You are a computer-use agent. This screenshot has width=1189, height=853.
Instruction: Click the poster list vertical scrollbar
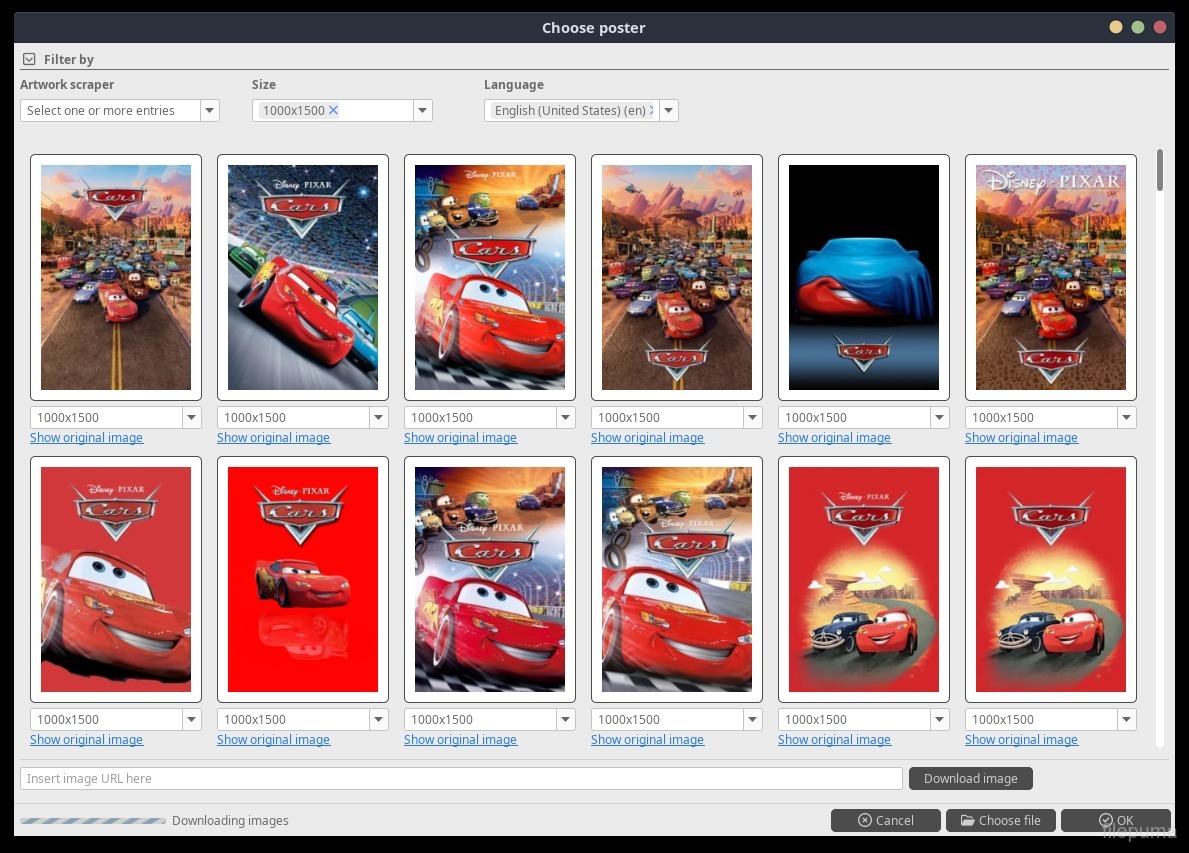[1160, 170]
